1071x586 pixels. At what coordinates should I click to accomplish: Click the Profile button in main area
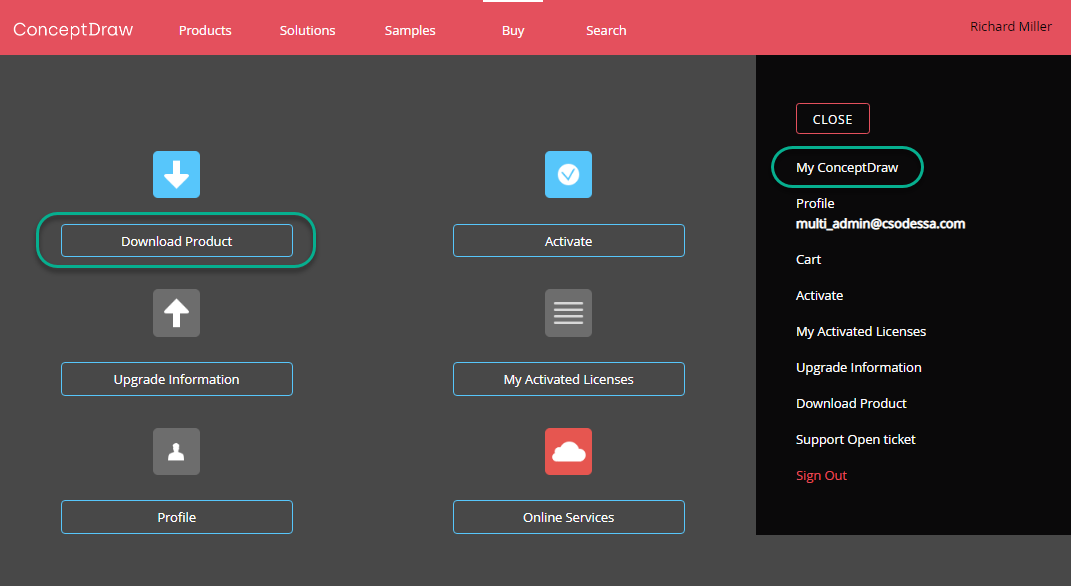click(177, 517)
